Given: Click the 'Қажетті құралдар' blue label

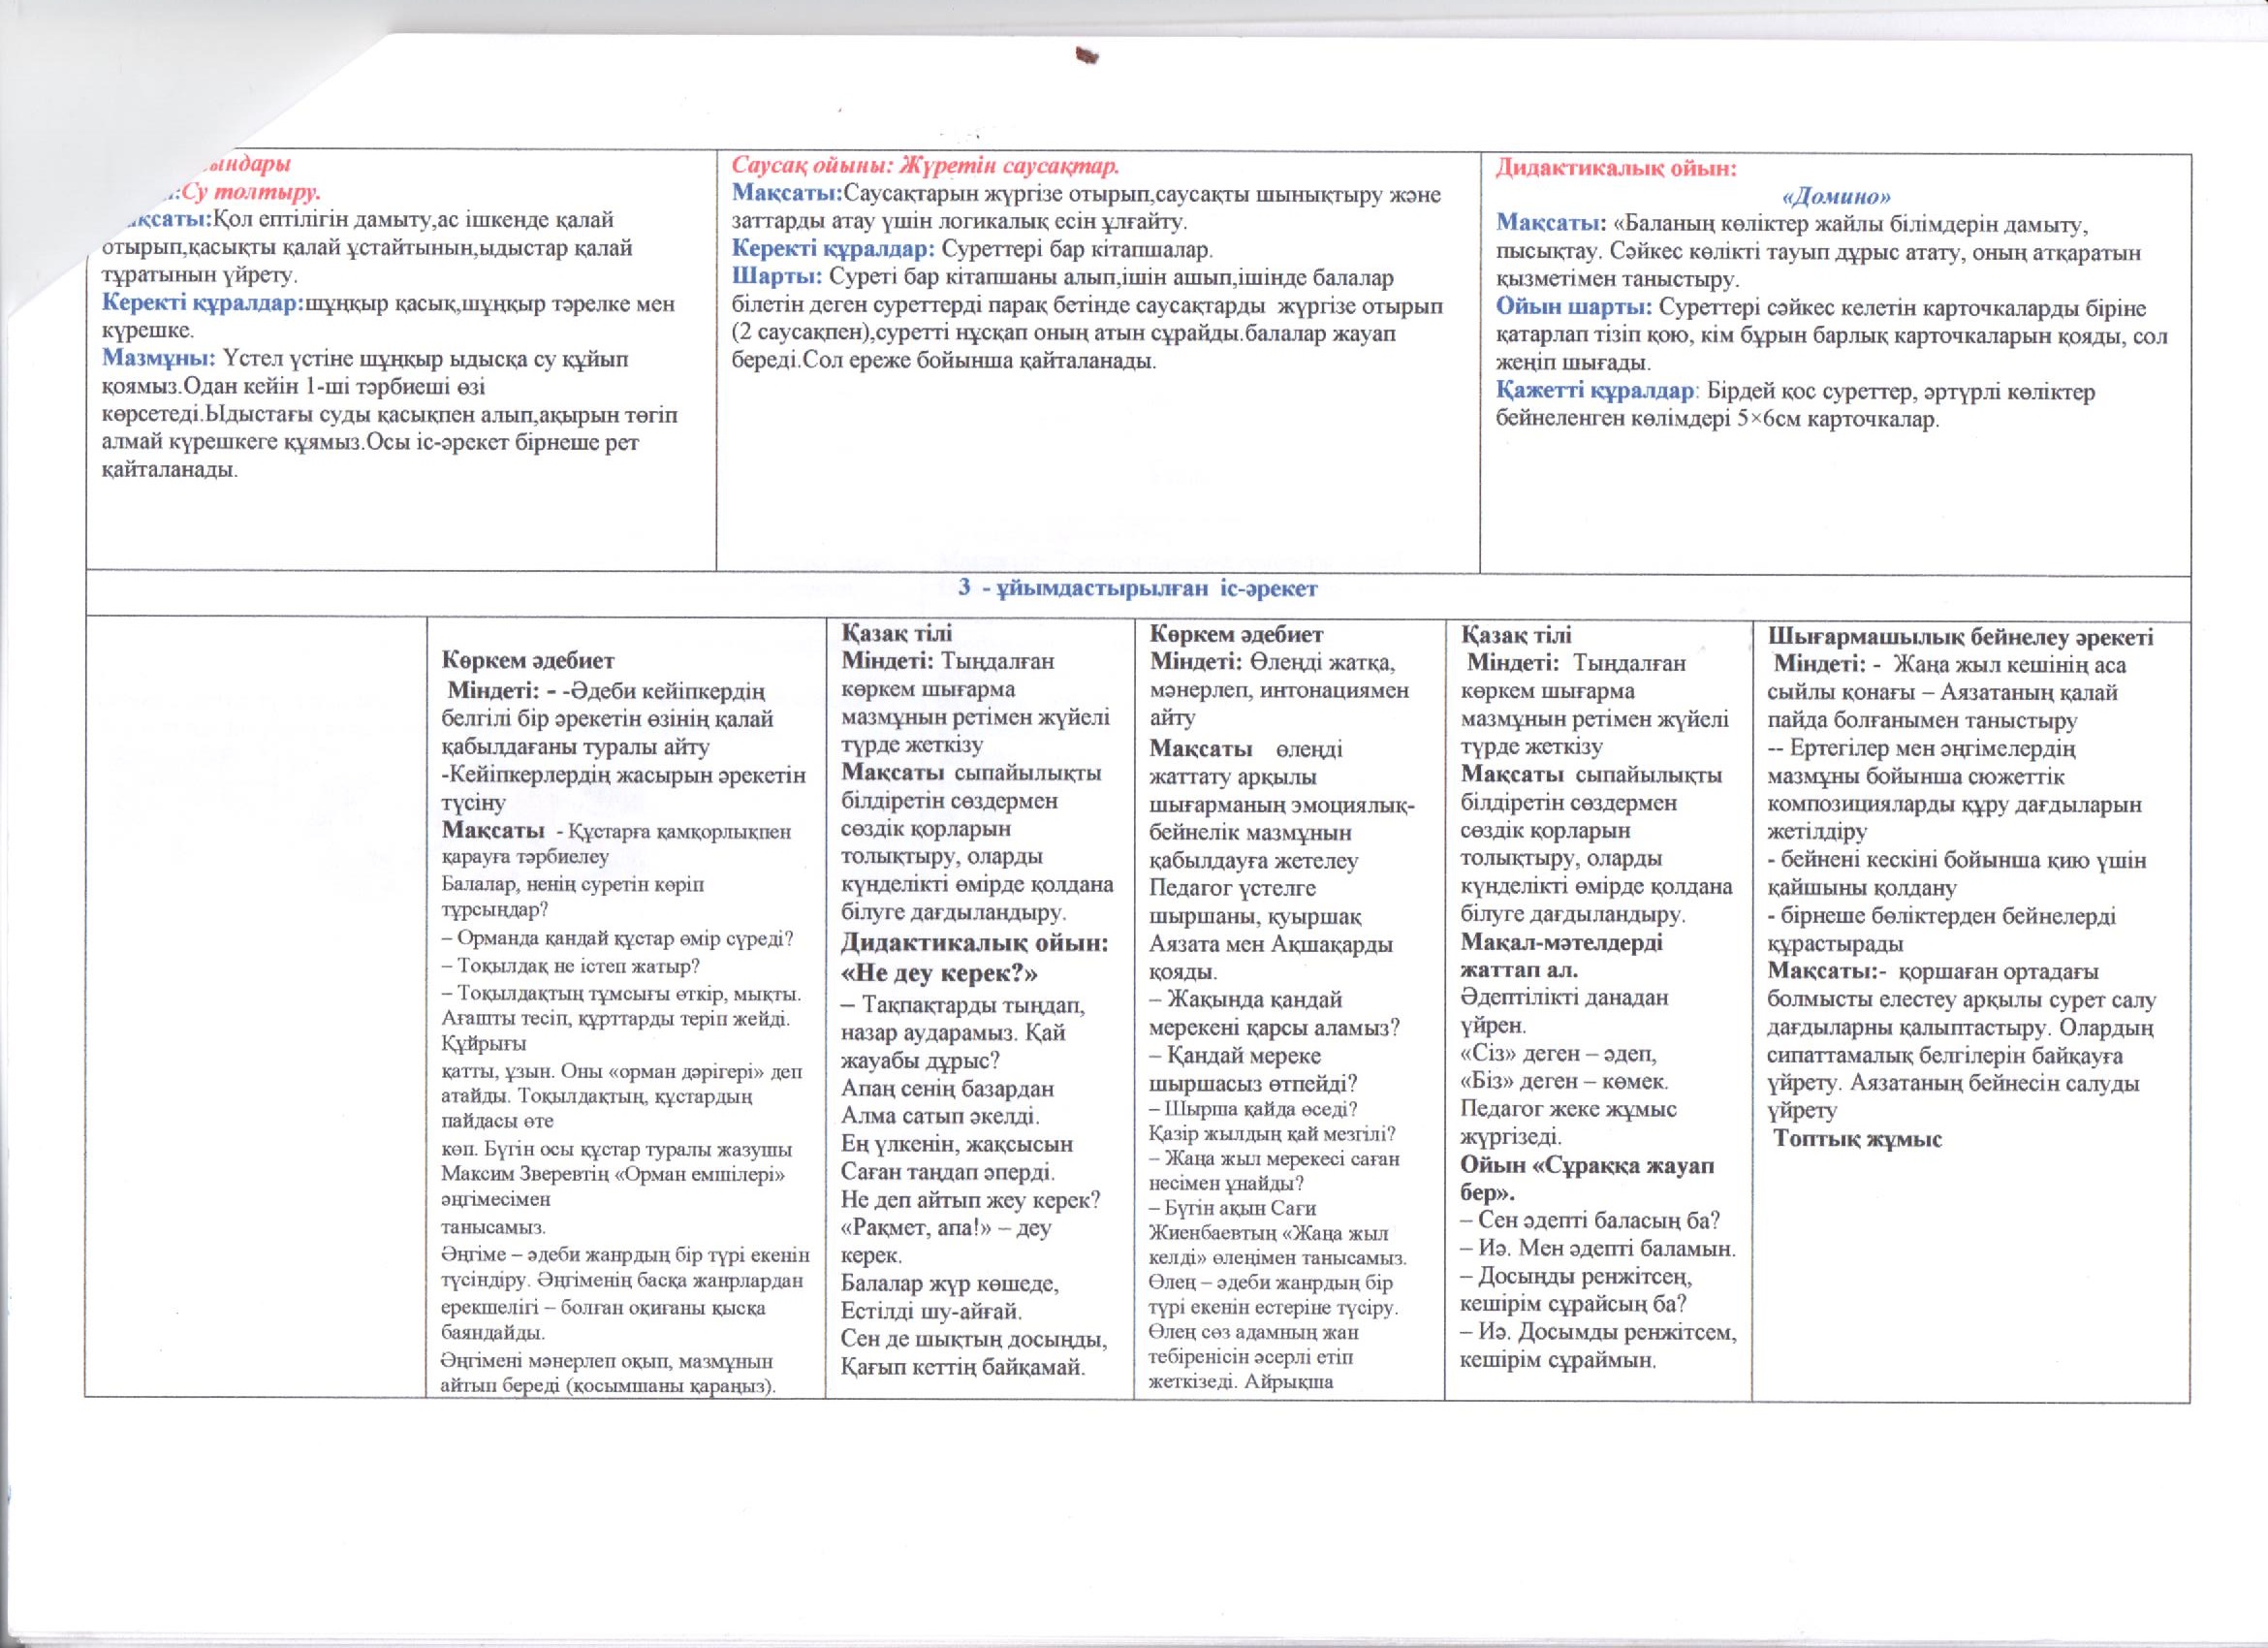Looking at the screenshot, I should pyautogui.click(x=1594, y=391).
